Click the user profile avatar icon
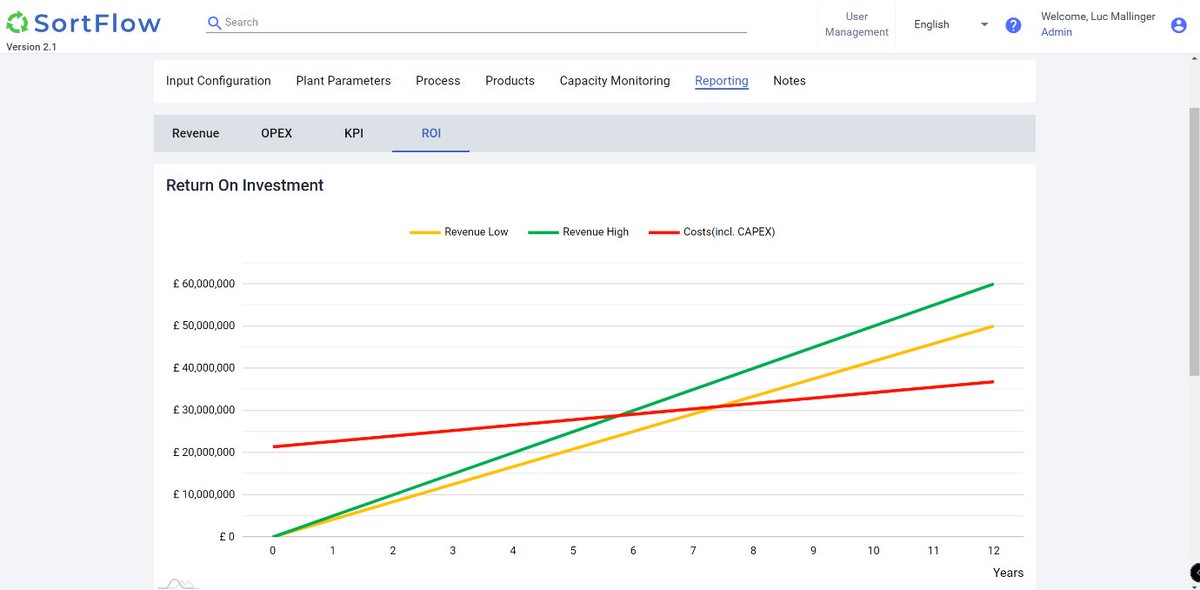This screenshot has height=590, width=1200. pyautogui.click(x=1177, y=25)
